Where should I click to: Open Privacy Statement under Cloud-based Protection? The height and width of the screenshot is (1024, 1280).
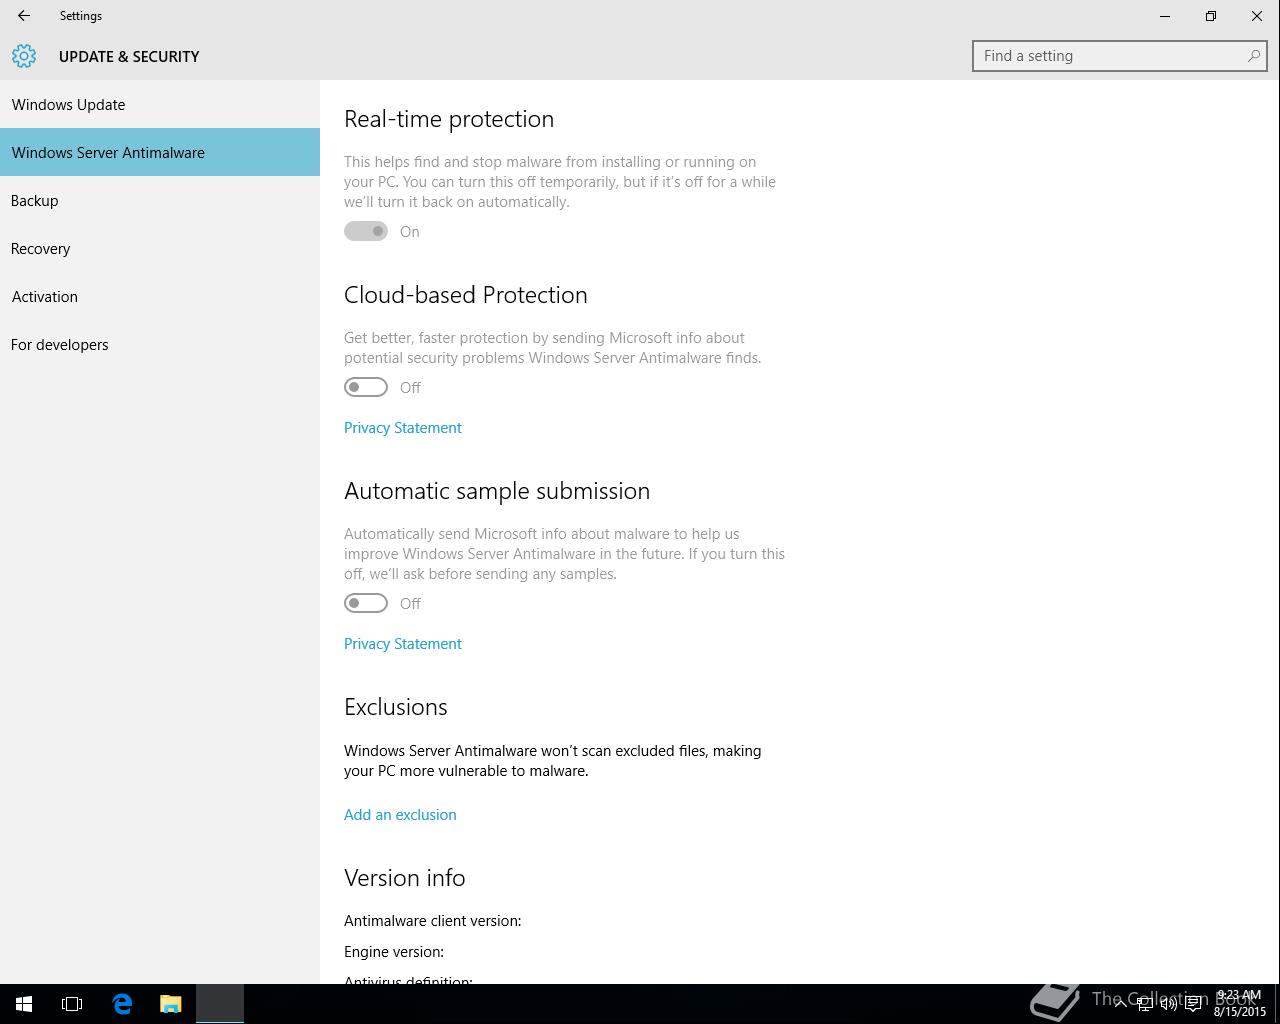point(403,428)
